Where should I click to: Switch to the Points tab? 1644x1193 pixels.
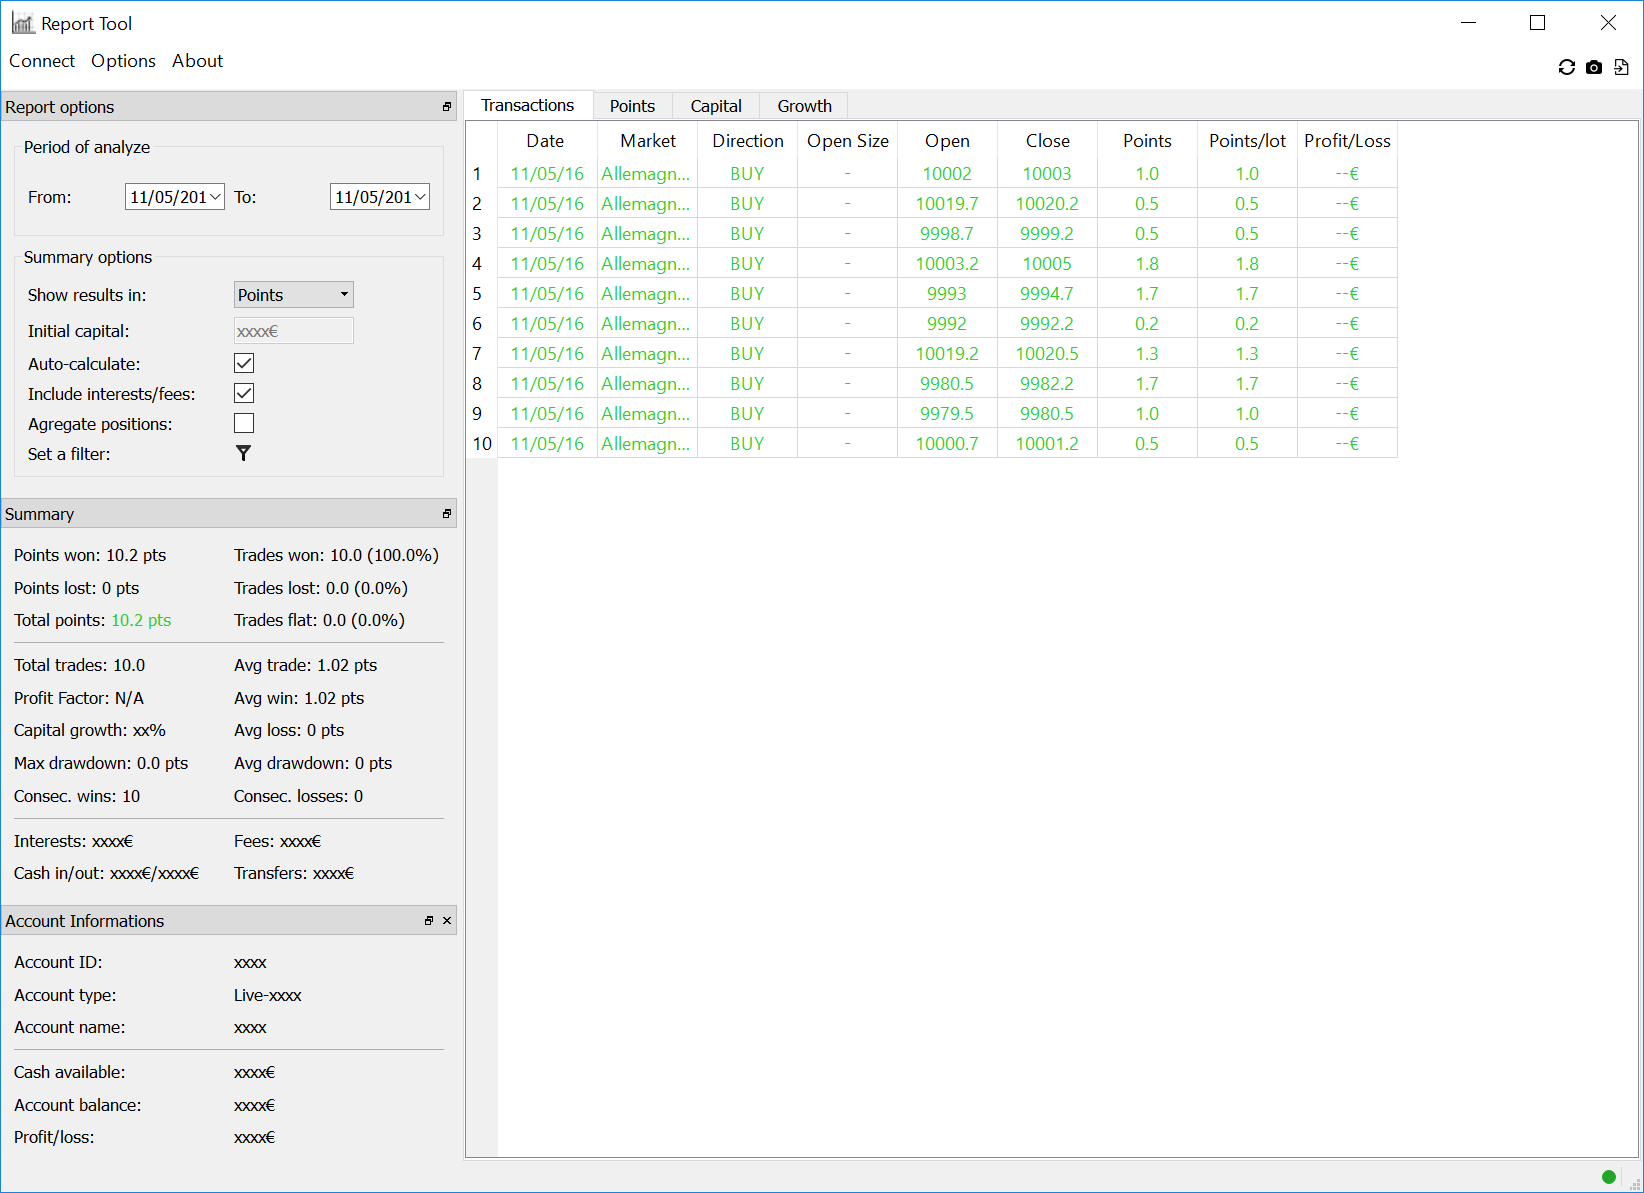pyautogui.click(x=632, y=106)
